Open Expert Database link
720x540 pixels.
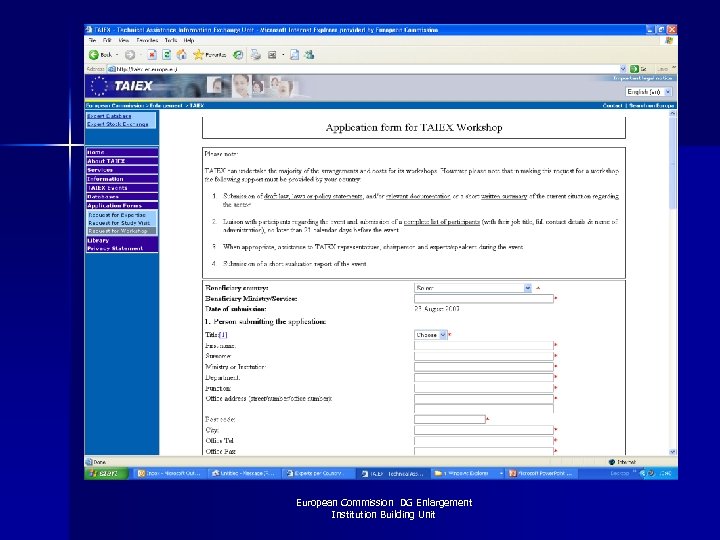coord(109,116)
